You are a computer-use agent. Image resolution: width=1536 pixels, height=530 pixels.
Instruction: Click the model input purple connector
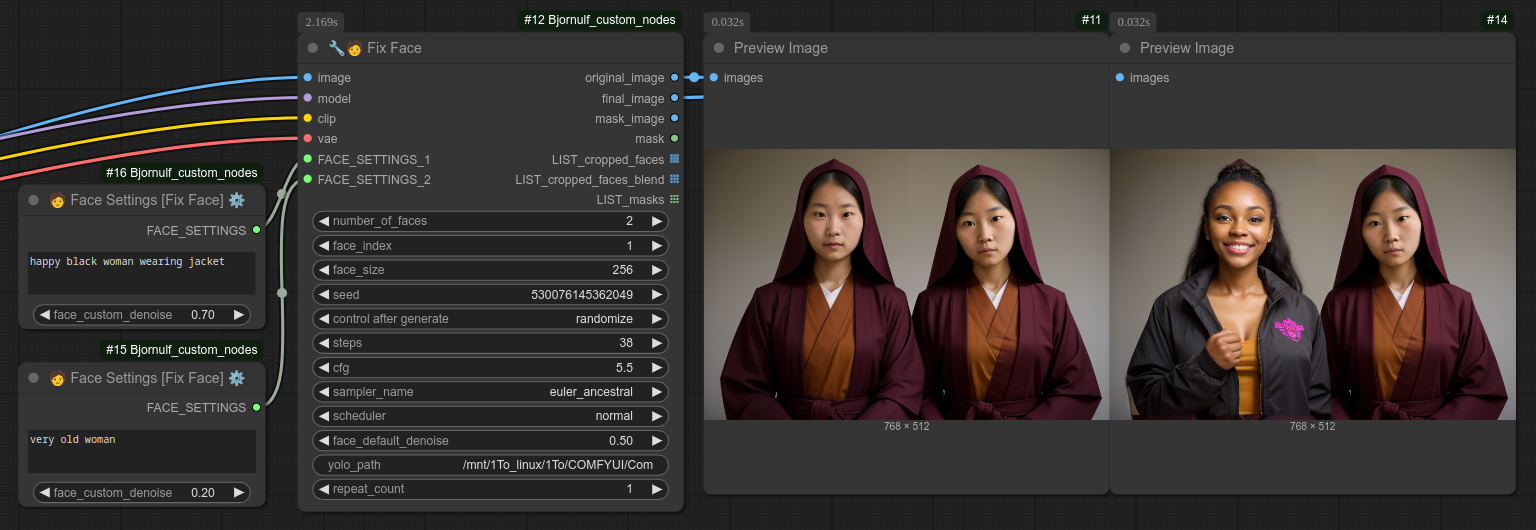coord(307,98)
